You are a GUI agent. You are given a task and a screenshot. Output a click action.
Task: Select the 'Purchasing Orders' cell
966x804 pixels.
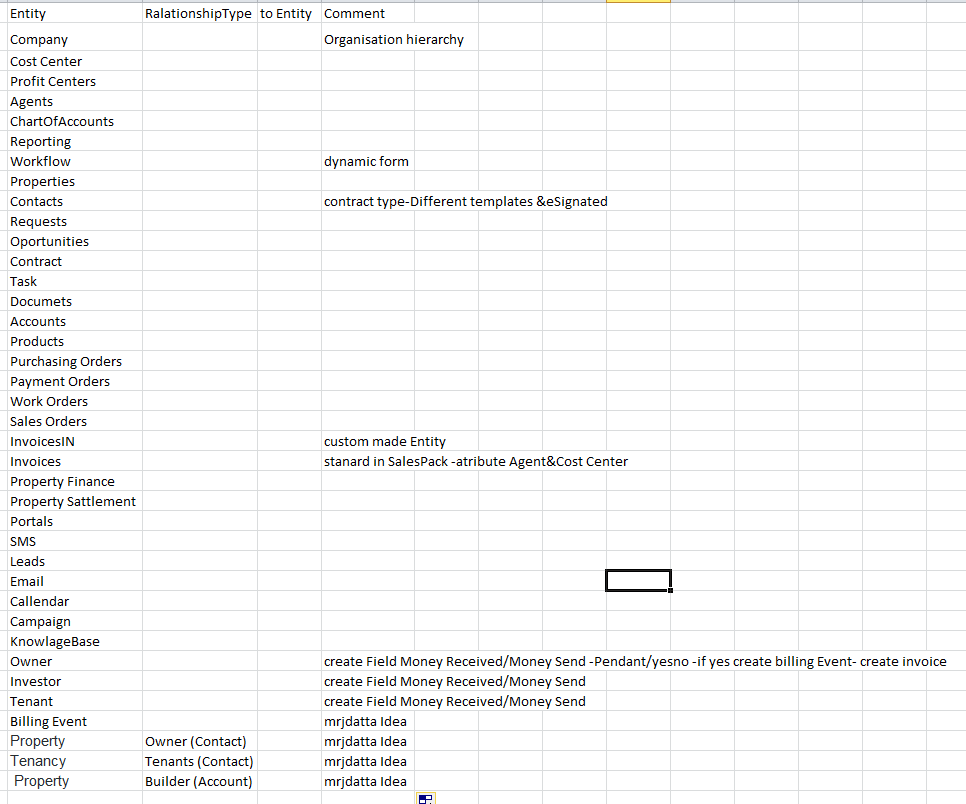[x=66, y=362]
